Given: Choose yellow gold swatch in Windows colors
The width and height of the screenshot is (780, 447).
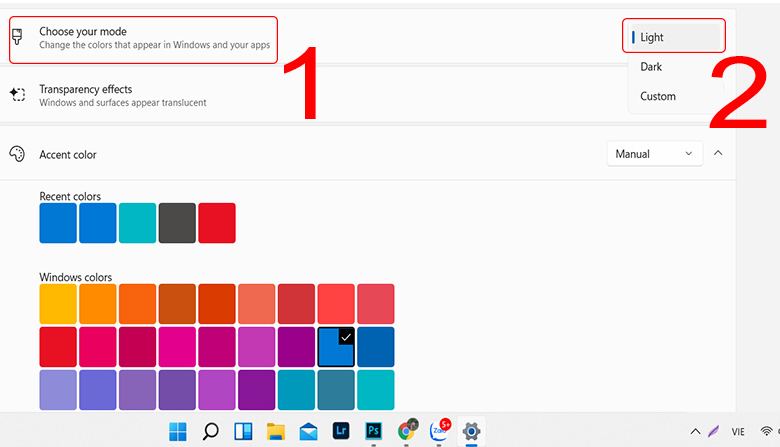Looking at the screenshot, I should (58, 304).
